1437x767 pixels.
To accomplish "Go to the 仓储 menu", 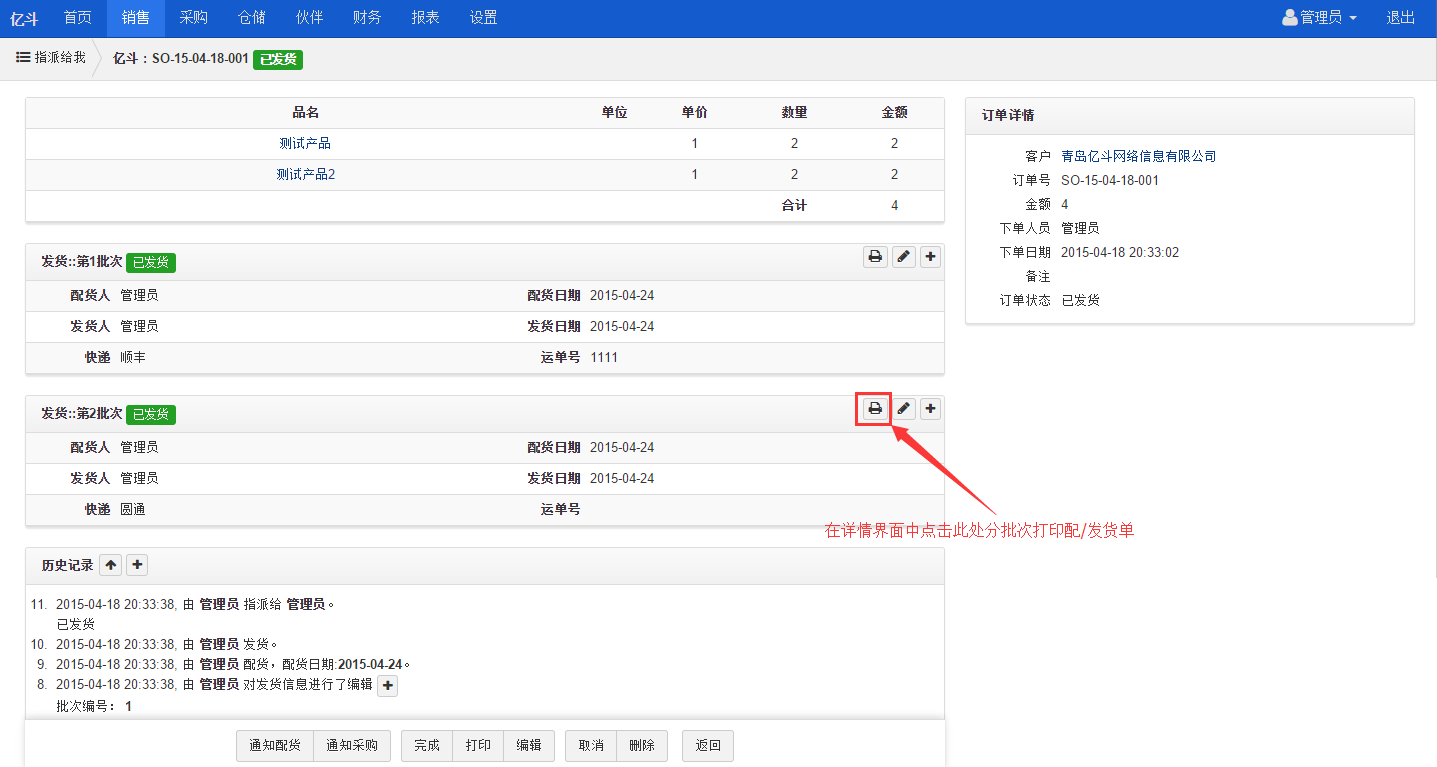I will (x=252, y=18).
